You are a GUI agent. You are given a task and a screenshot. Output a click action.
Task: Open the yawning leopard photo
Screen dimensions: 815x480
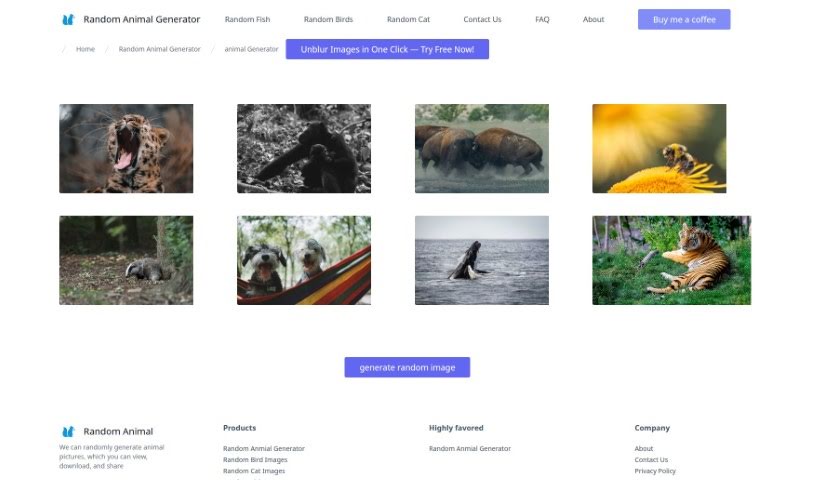coord(126,148)
